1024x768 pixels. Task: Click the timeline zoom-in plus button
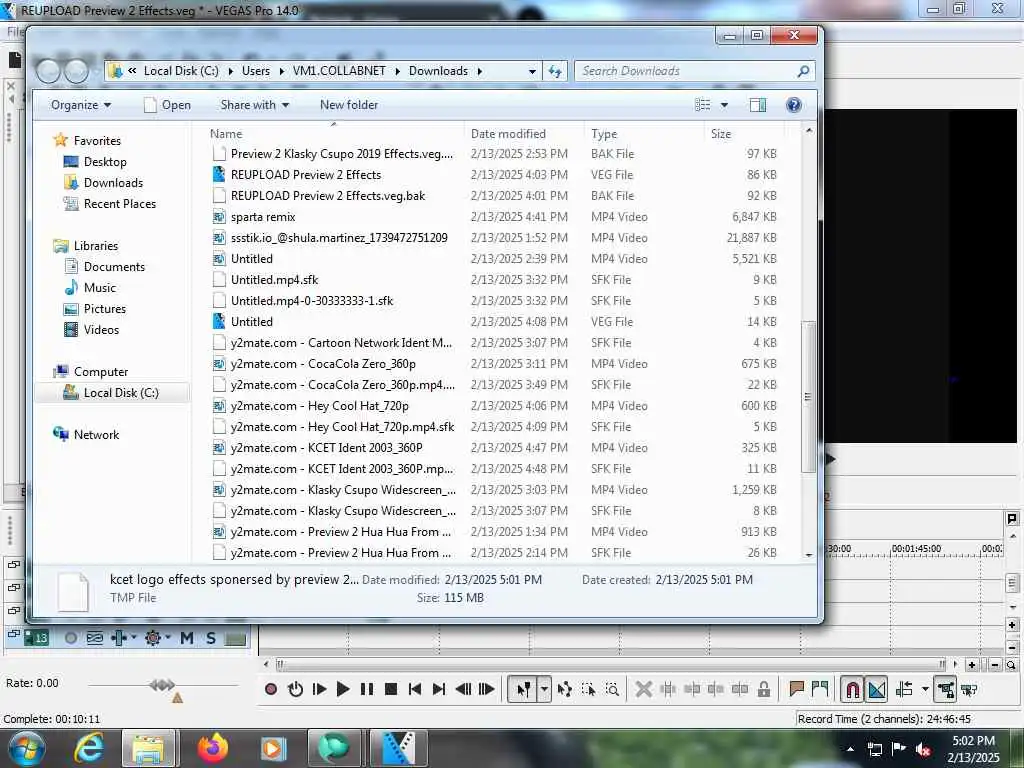click(x=972, y=665)
